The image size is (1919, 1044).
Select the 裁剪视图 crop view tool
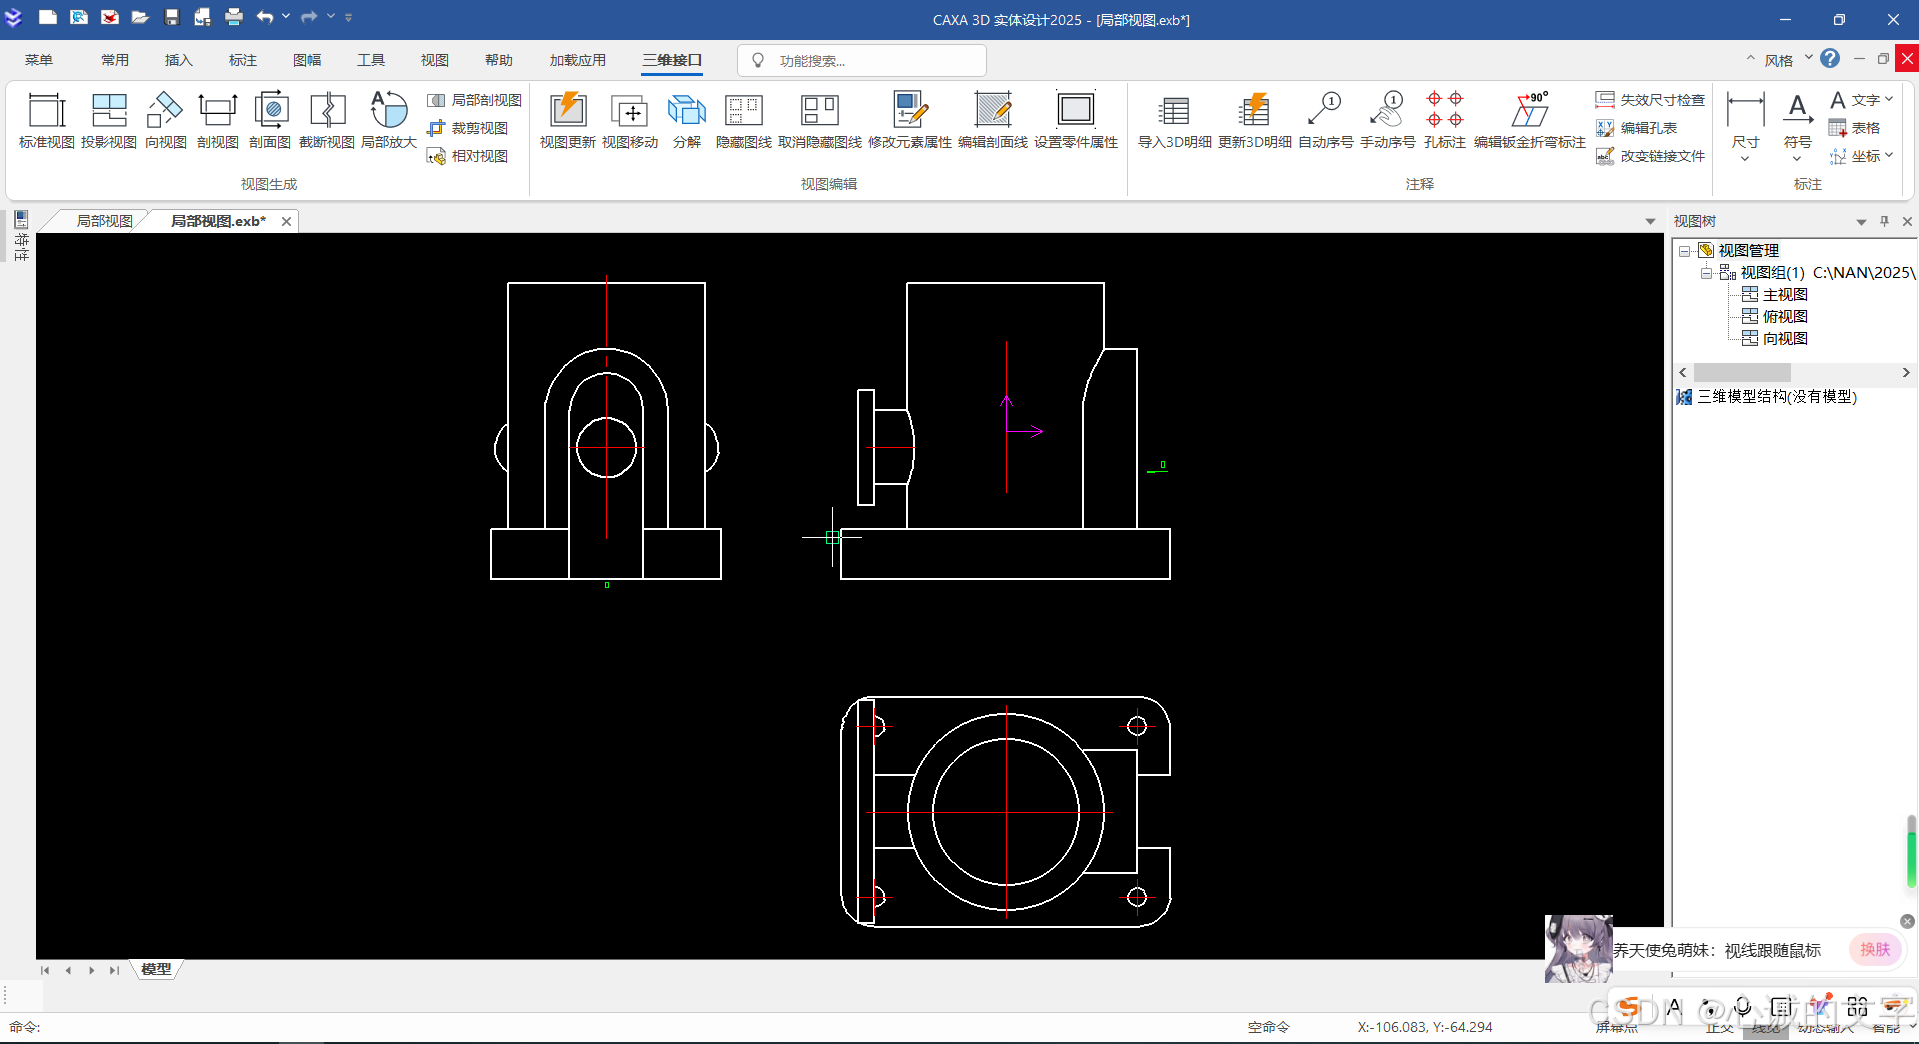pyautogui.click(x=467, y=128)
